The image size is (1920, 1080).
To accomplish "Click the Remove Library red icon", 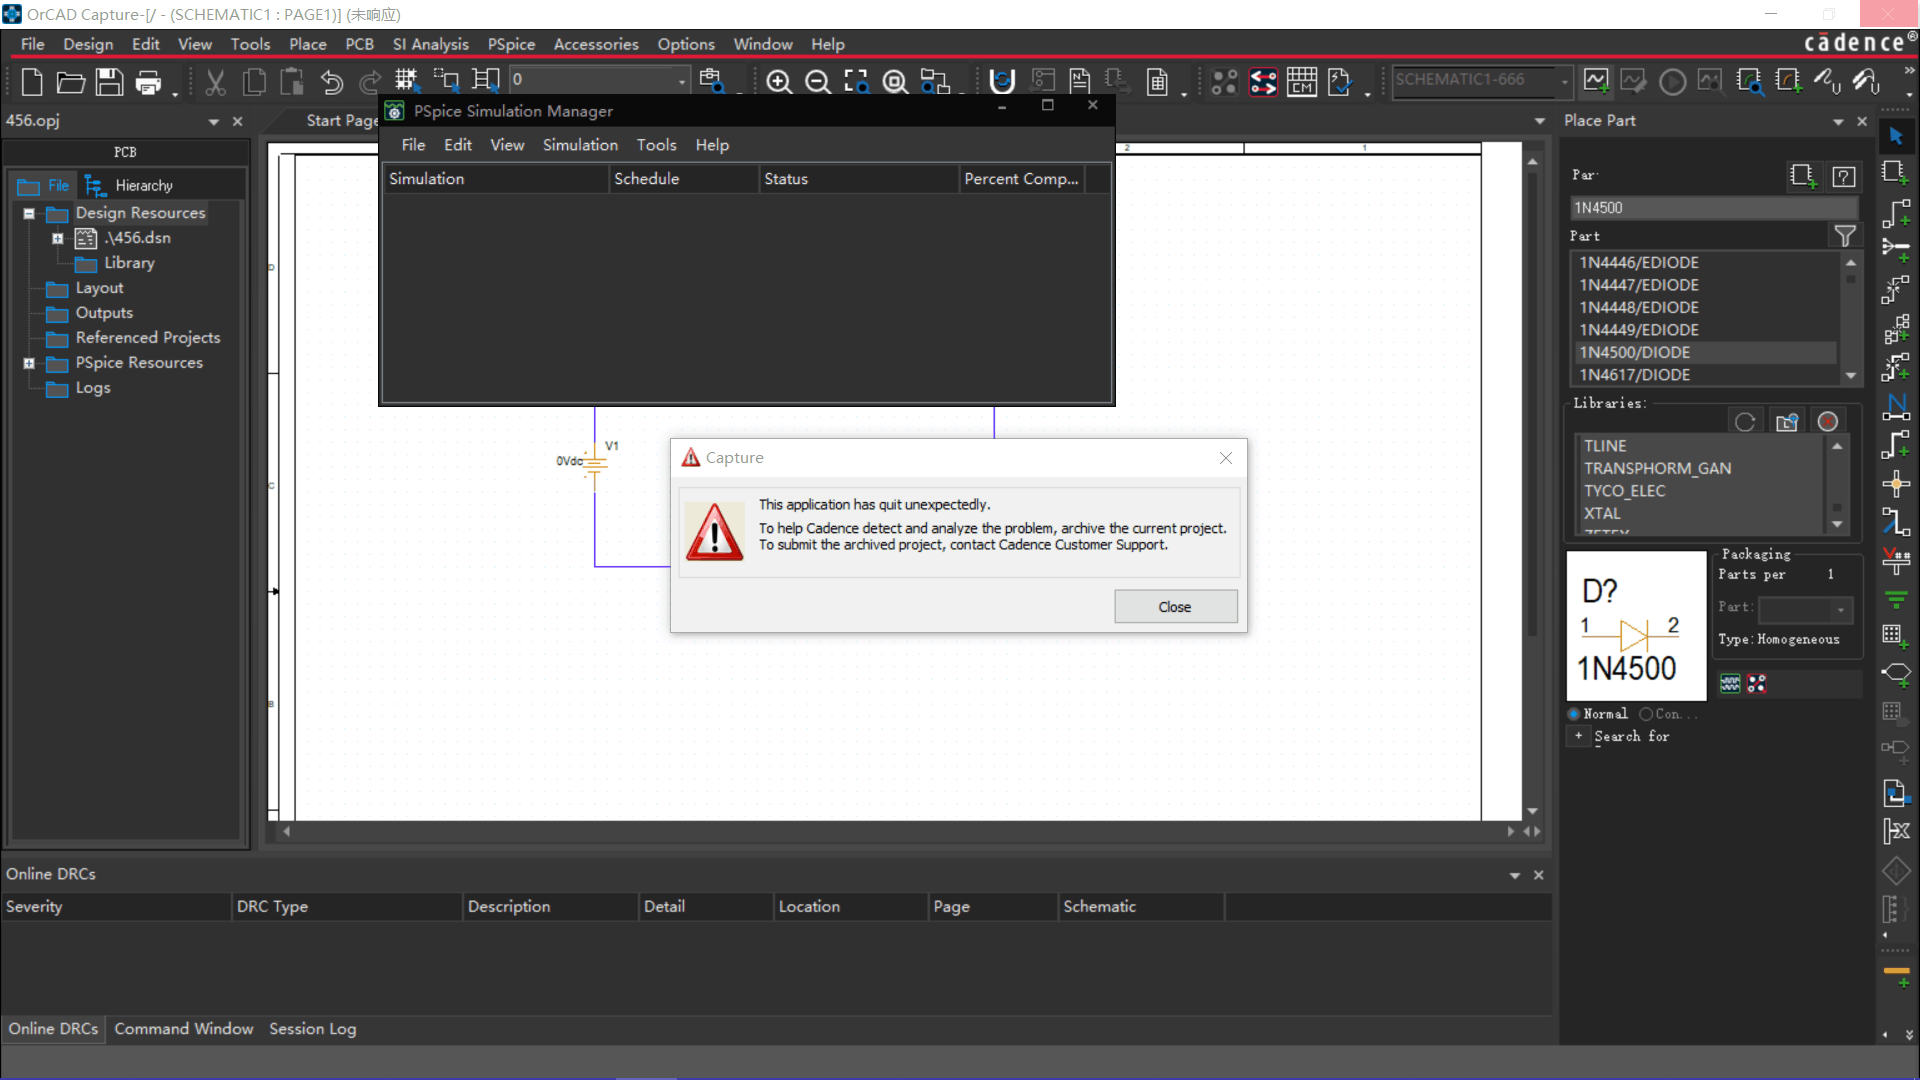I will point(1828,422).
